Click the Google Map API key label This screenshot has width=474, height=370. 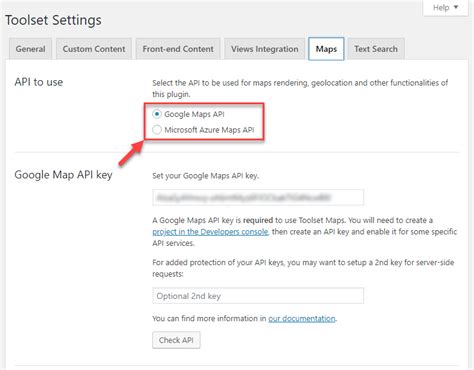click(x=63, y=175)
